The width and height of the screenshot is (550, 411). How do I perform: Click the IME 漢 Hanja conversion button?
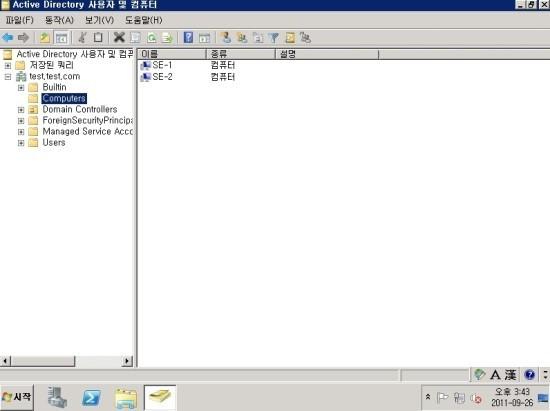511,375
